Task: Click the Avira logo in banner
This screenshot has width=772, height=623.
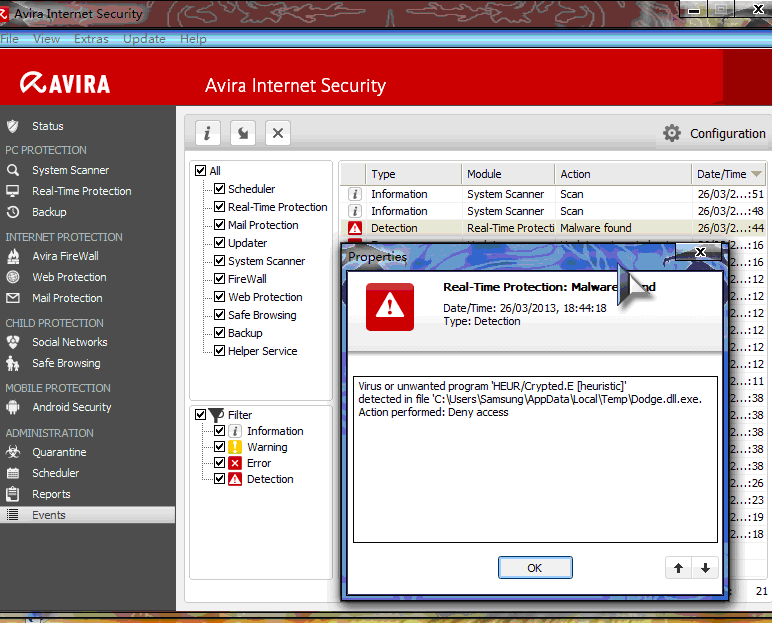Action: tap(65, 83)
